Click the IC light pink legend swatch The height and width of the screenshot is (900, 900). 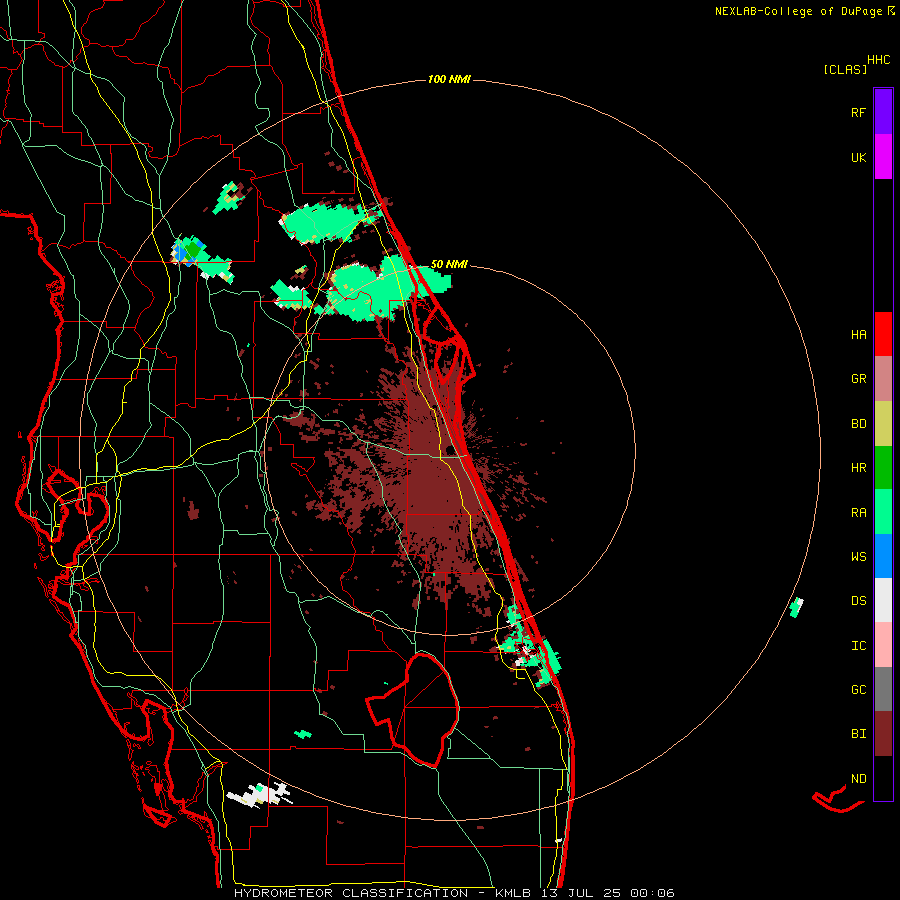click(x=883, y=645)
